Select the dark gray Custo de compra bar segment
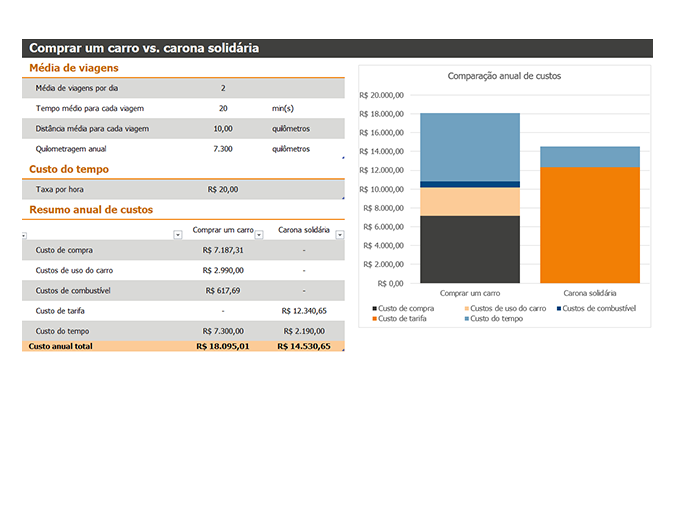This screenshot has height=520, width=675. tap(470, 249)
